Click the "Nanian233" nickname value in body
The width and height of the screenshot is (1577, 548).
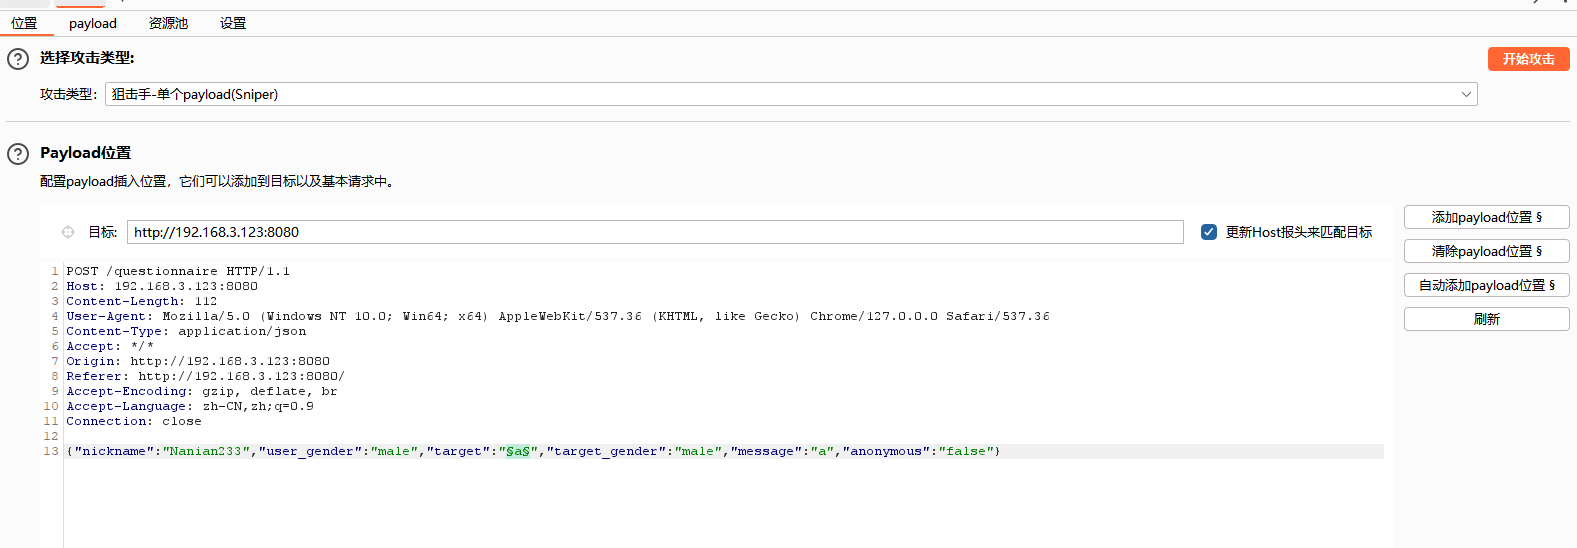tap(206, 452)
